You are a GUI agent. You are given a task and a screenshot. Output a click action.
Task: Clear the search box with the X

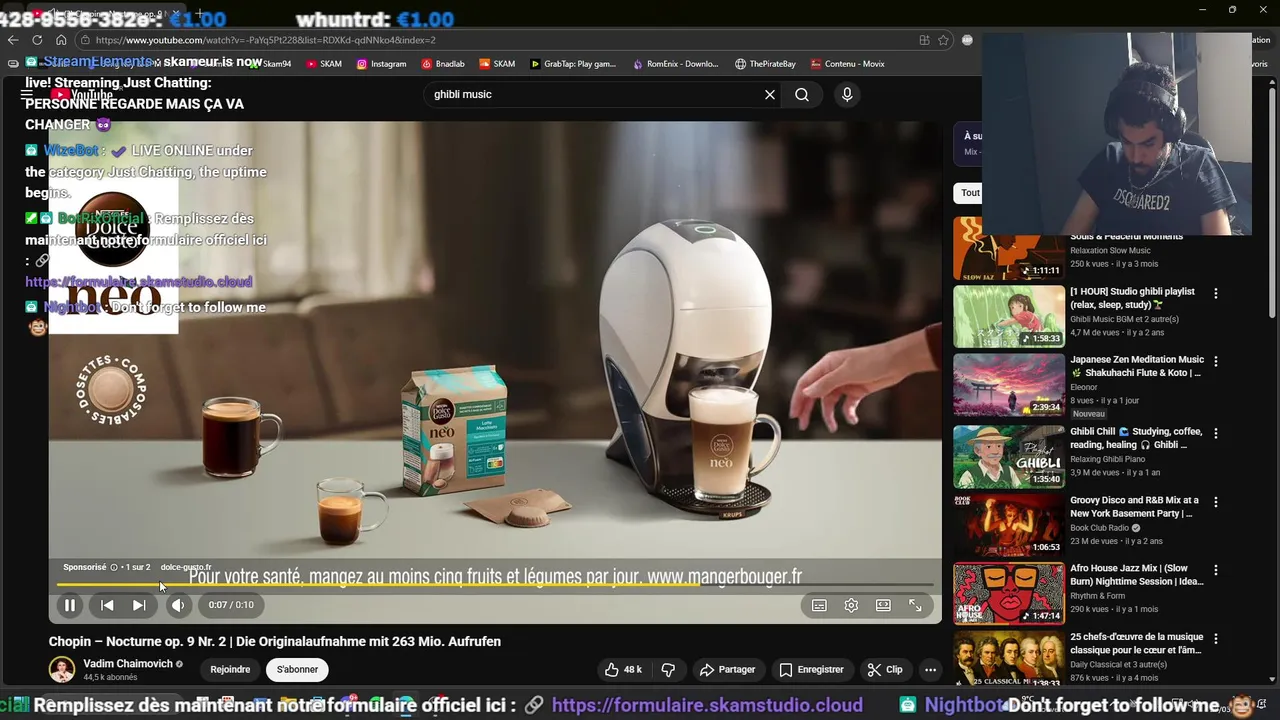(x=770, y=94)
